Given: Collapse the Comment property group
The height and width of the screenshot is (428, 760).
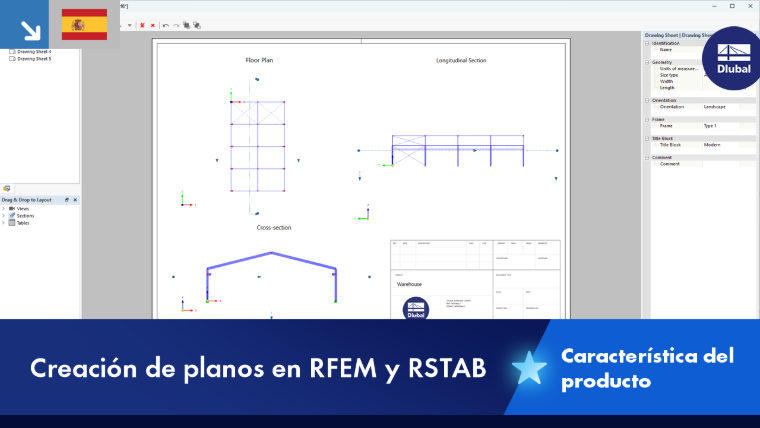Looking at the screenshot, I should point(647,158).
